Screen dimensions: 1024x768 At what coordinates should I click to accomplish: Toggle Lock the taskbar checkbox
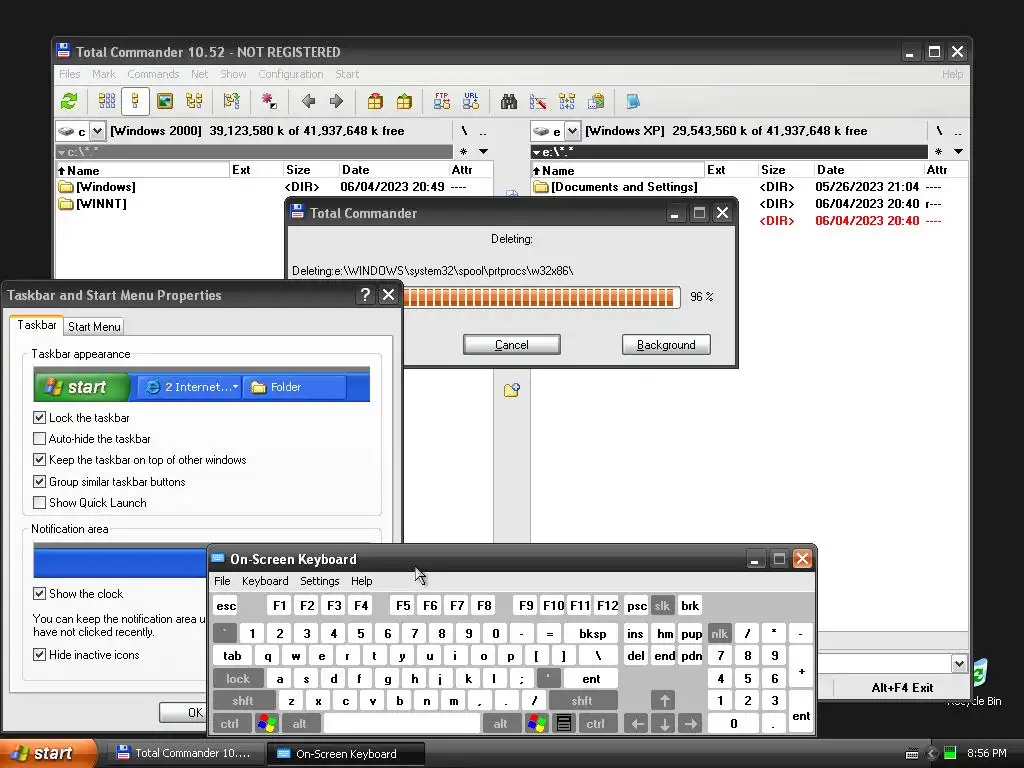tap(39, 417)
